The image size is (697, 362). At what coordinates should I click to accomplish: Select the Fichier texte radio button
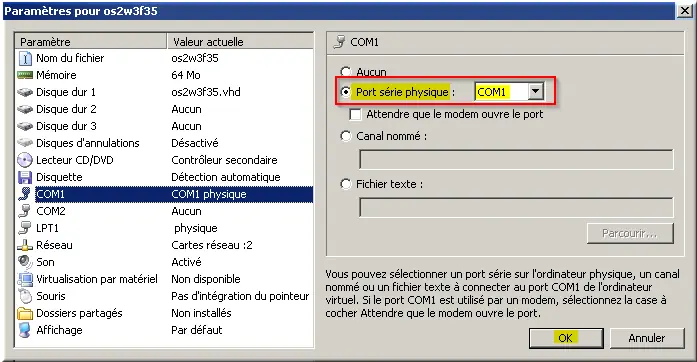tap(346, 184)
